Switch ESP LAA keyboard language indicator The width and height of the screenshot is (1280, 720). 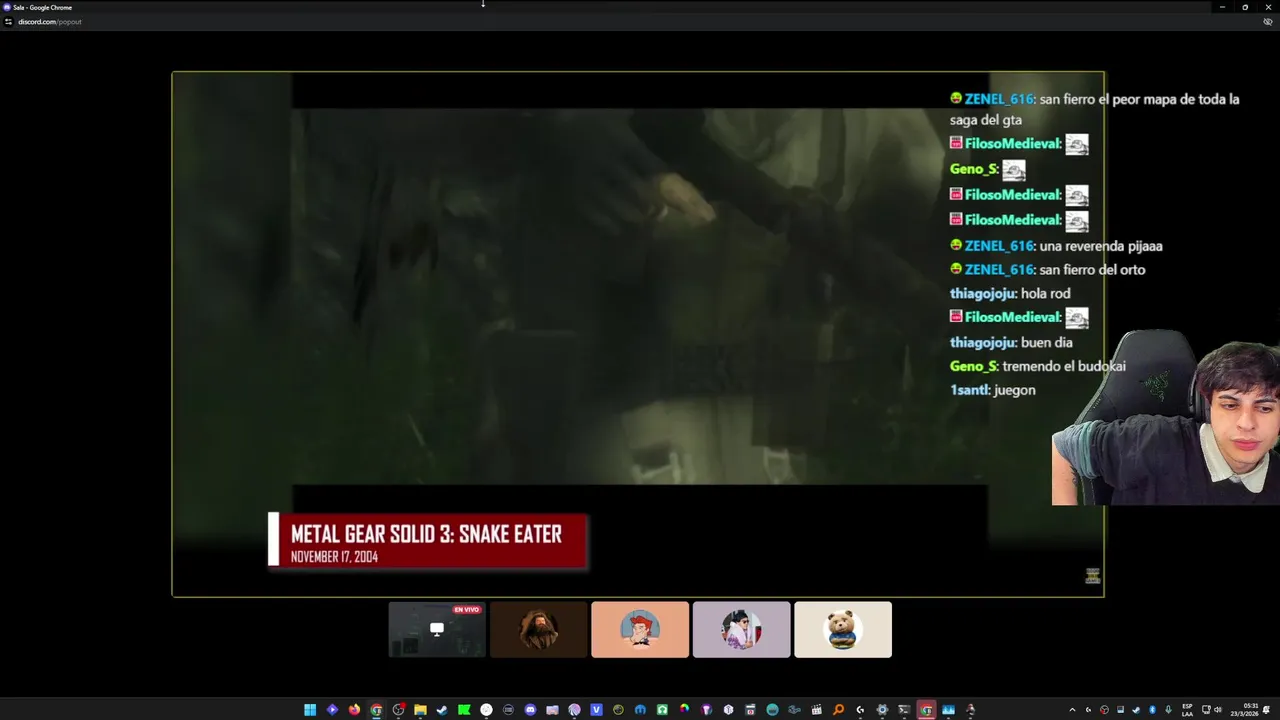click(1187, 710)
